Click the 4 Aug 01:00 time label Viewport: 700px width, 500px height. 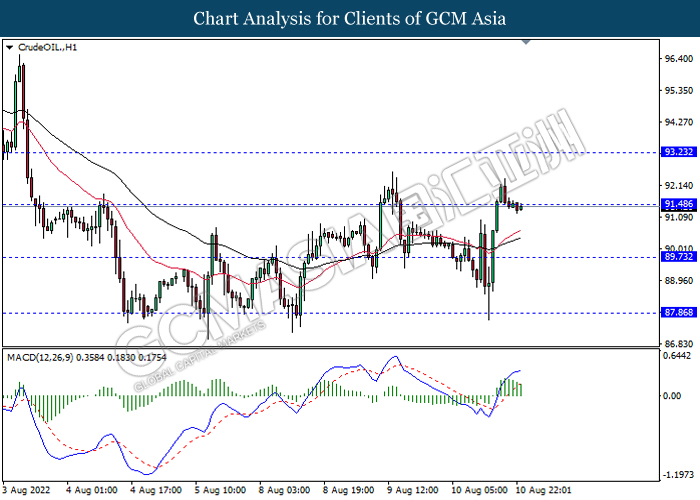[x=92, y=490]
